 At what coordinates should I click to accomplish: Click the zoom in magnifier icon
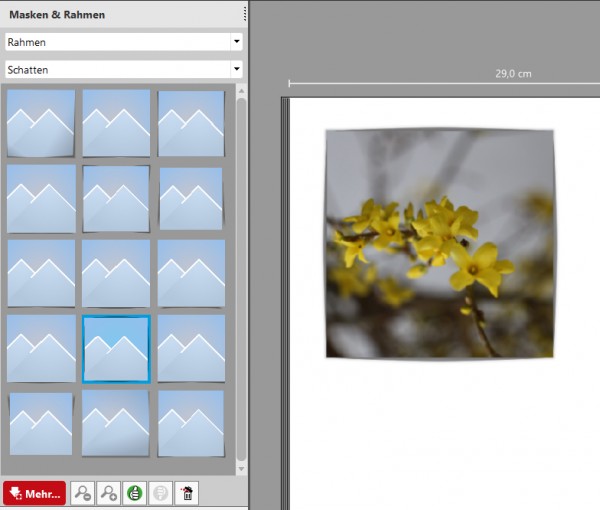109,493
